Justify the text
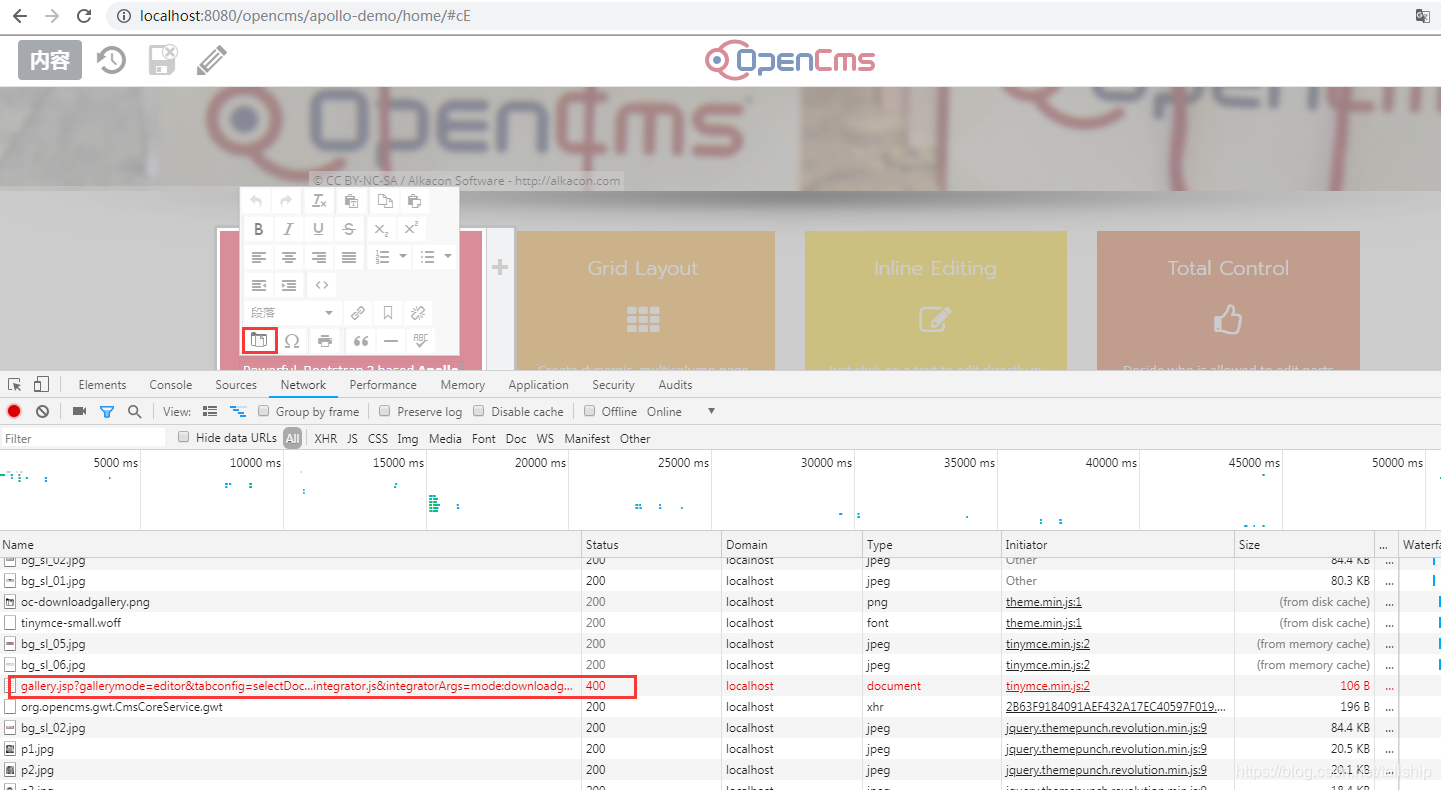This screenshot has height=790, width=1441. 348,257
